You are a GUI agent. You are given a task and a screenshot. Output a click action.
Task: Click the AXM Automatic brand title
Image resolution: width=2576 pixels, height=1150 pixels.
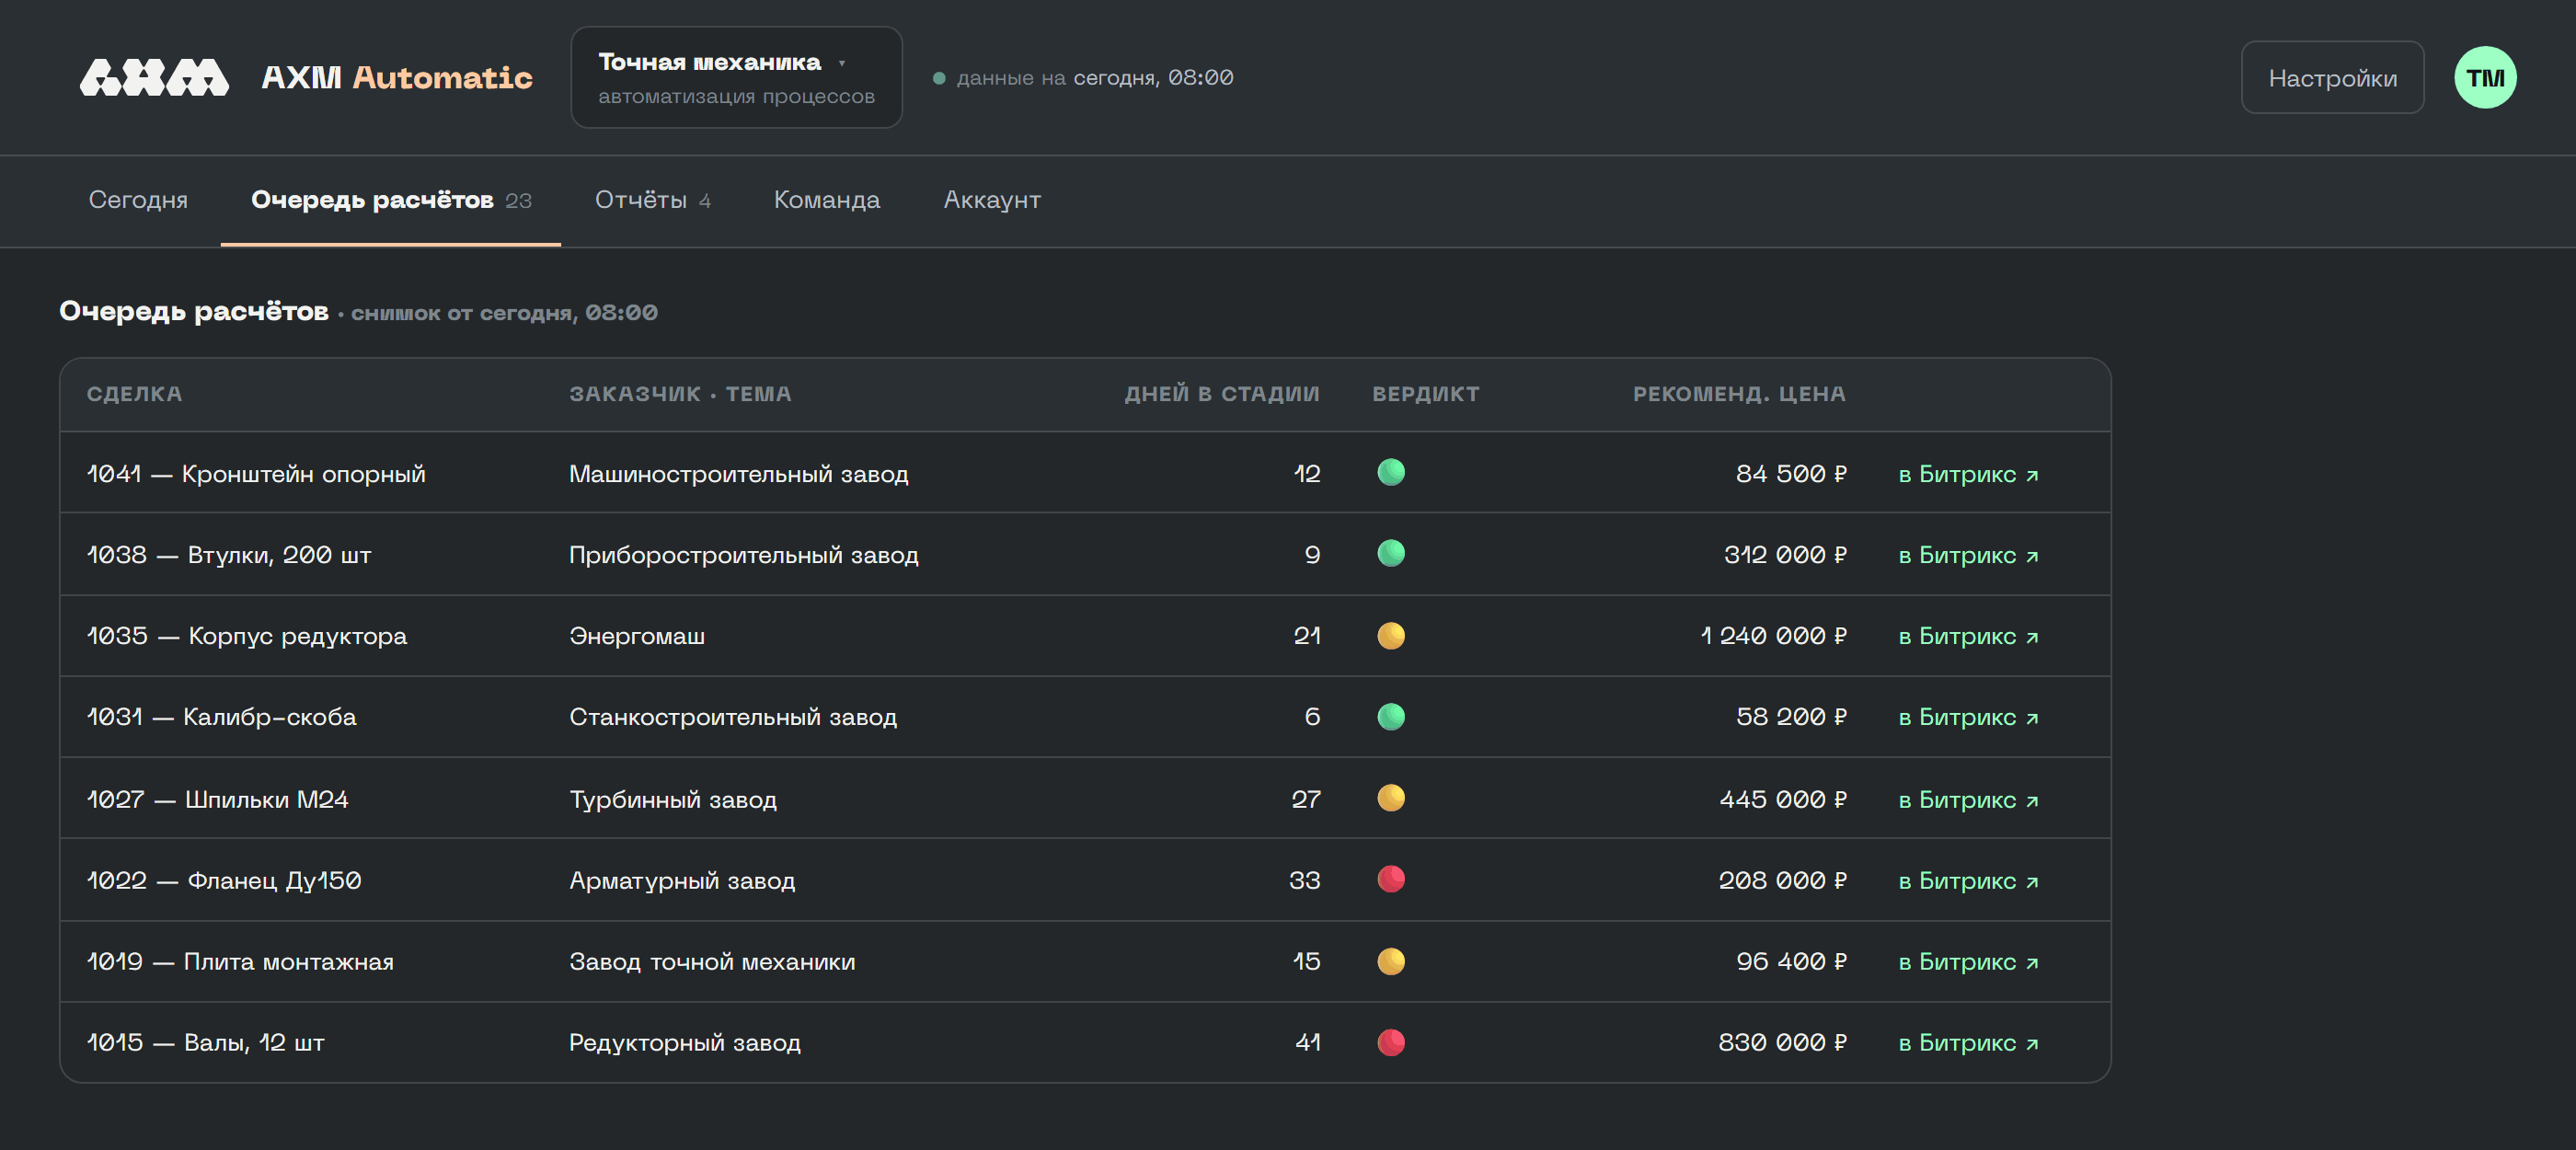coord(397,77)
